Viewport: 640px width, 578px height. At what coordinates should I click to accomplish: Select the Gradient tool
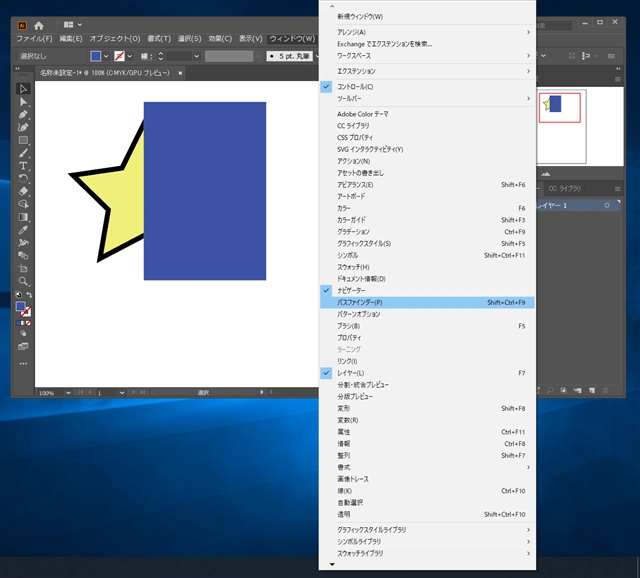point(23,217)
